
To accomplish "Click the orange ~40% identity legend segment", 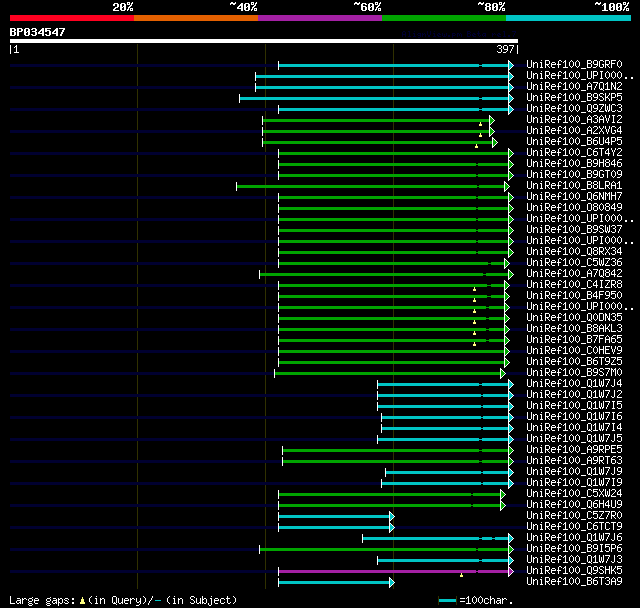I will pos(196,18).
